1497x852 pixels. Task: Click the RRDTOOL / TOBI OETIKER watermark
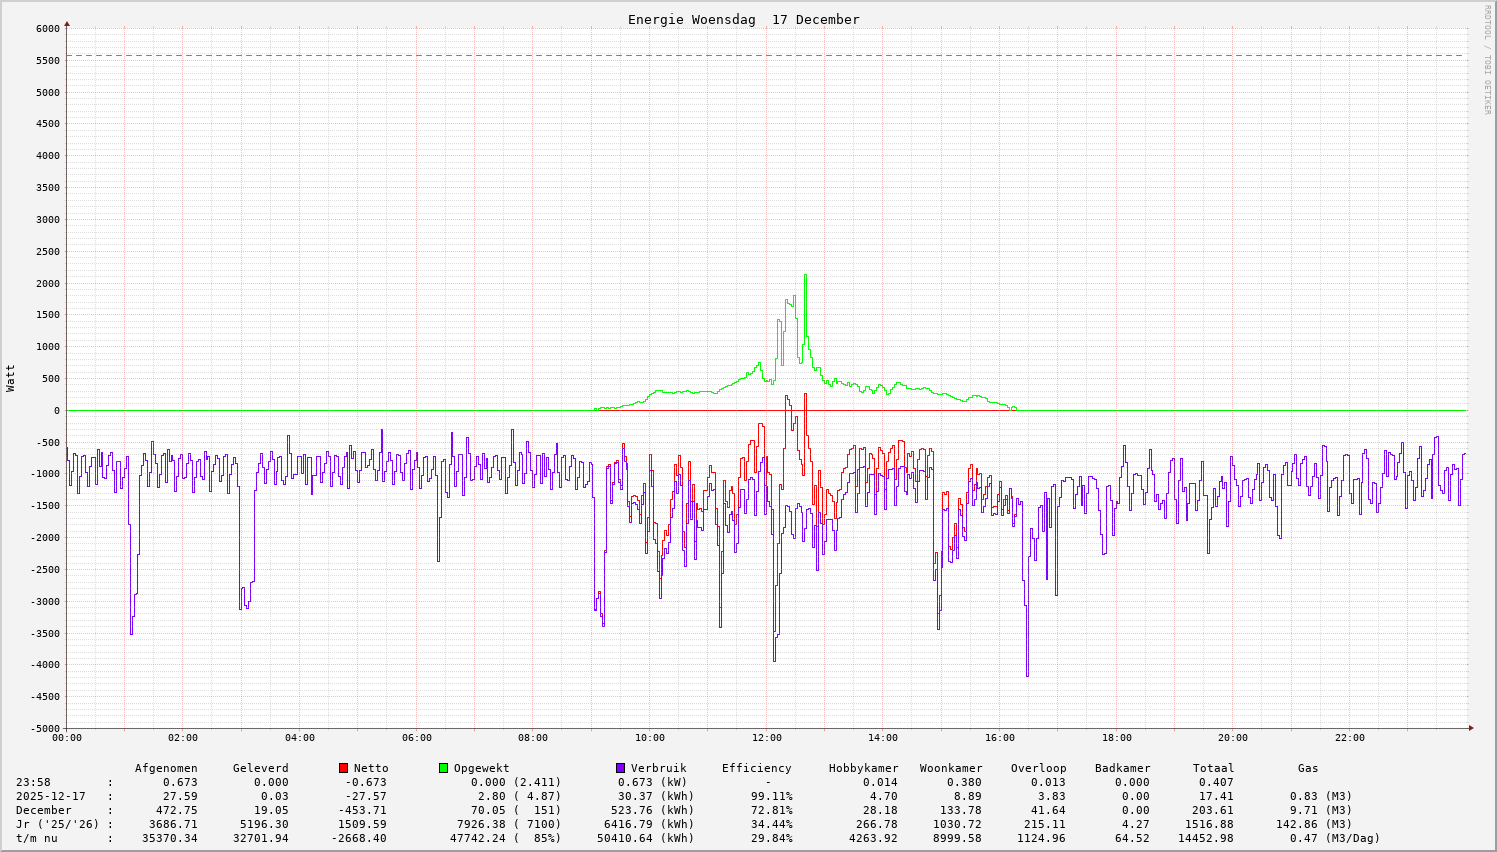click(1486, 59)
